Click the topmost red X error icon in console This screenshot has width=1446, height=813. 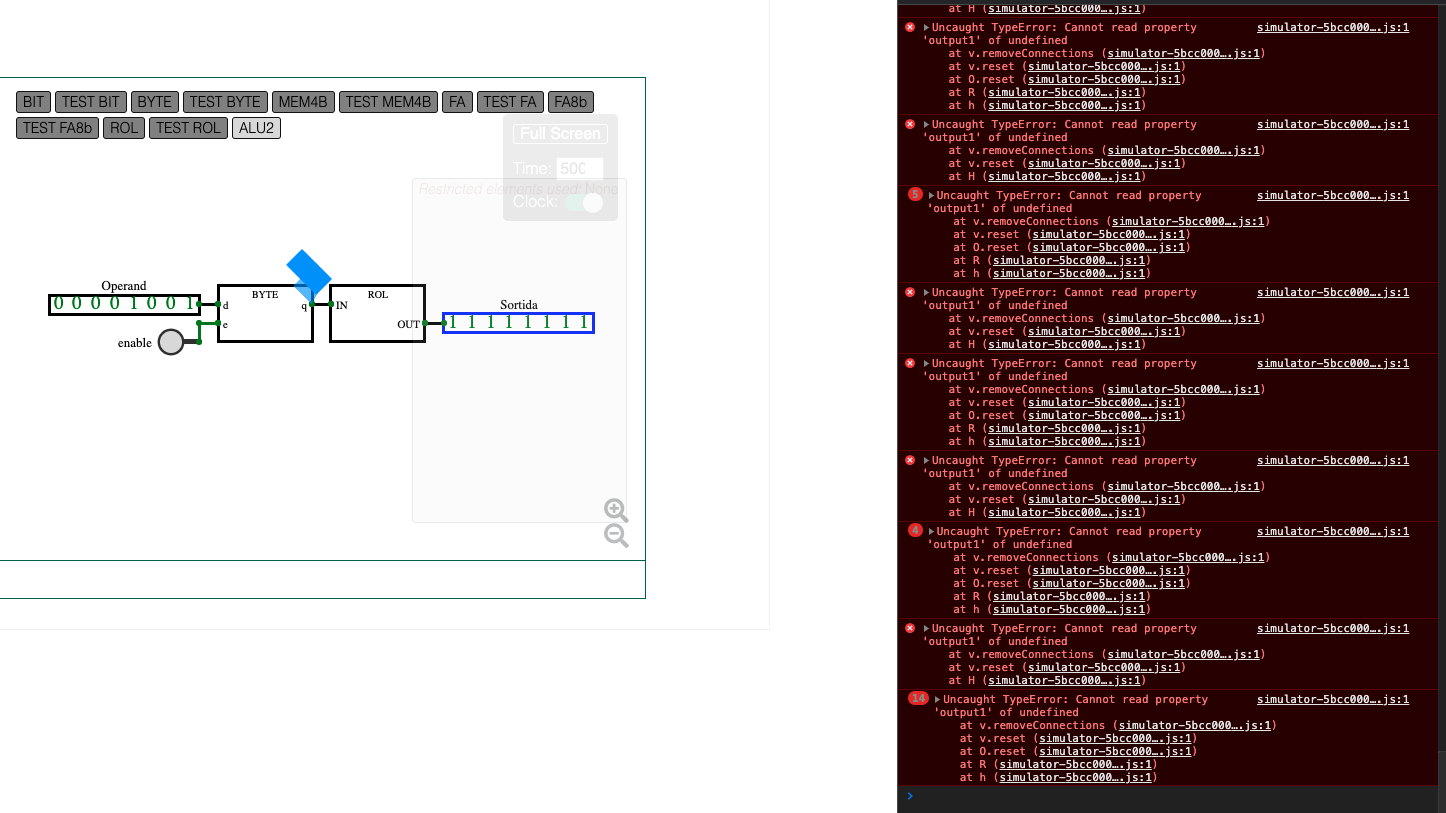coord(909,27)
